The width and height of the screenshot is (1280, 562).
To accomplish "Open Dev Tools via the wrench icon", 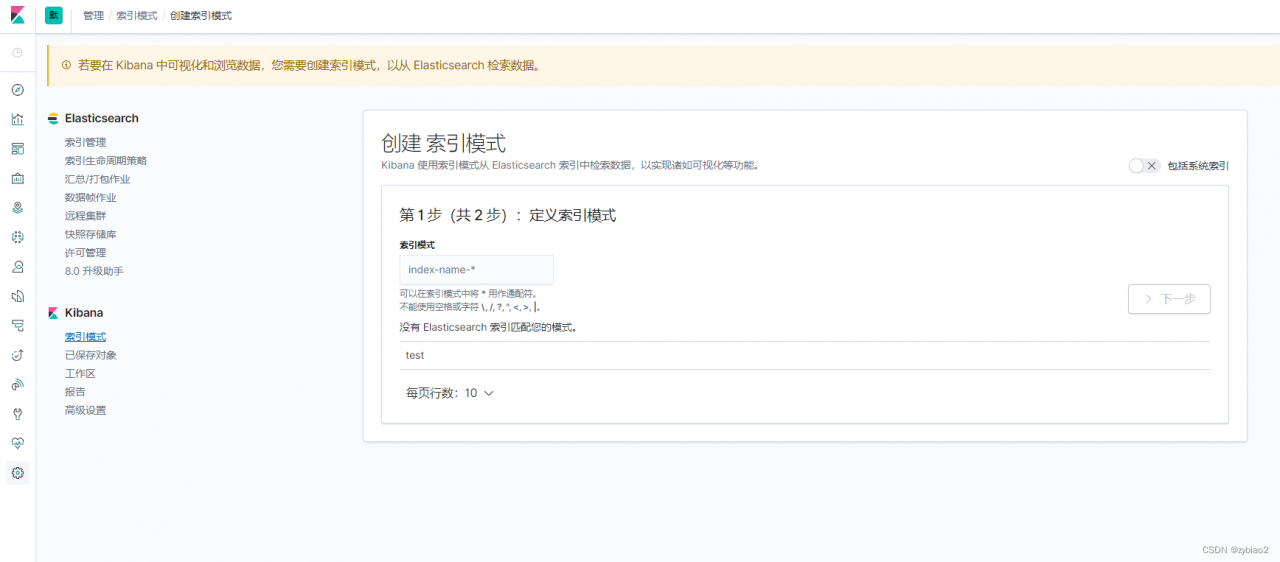I will click(x=17, y=414).
